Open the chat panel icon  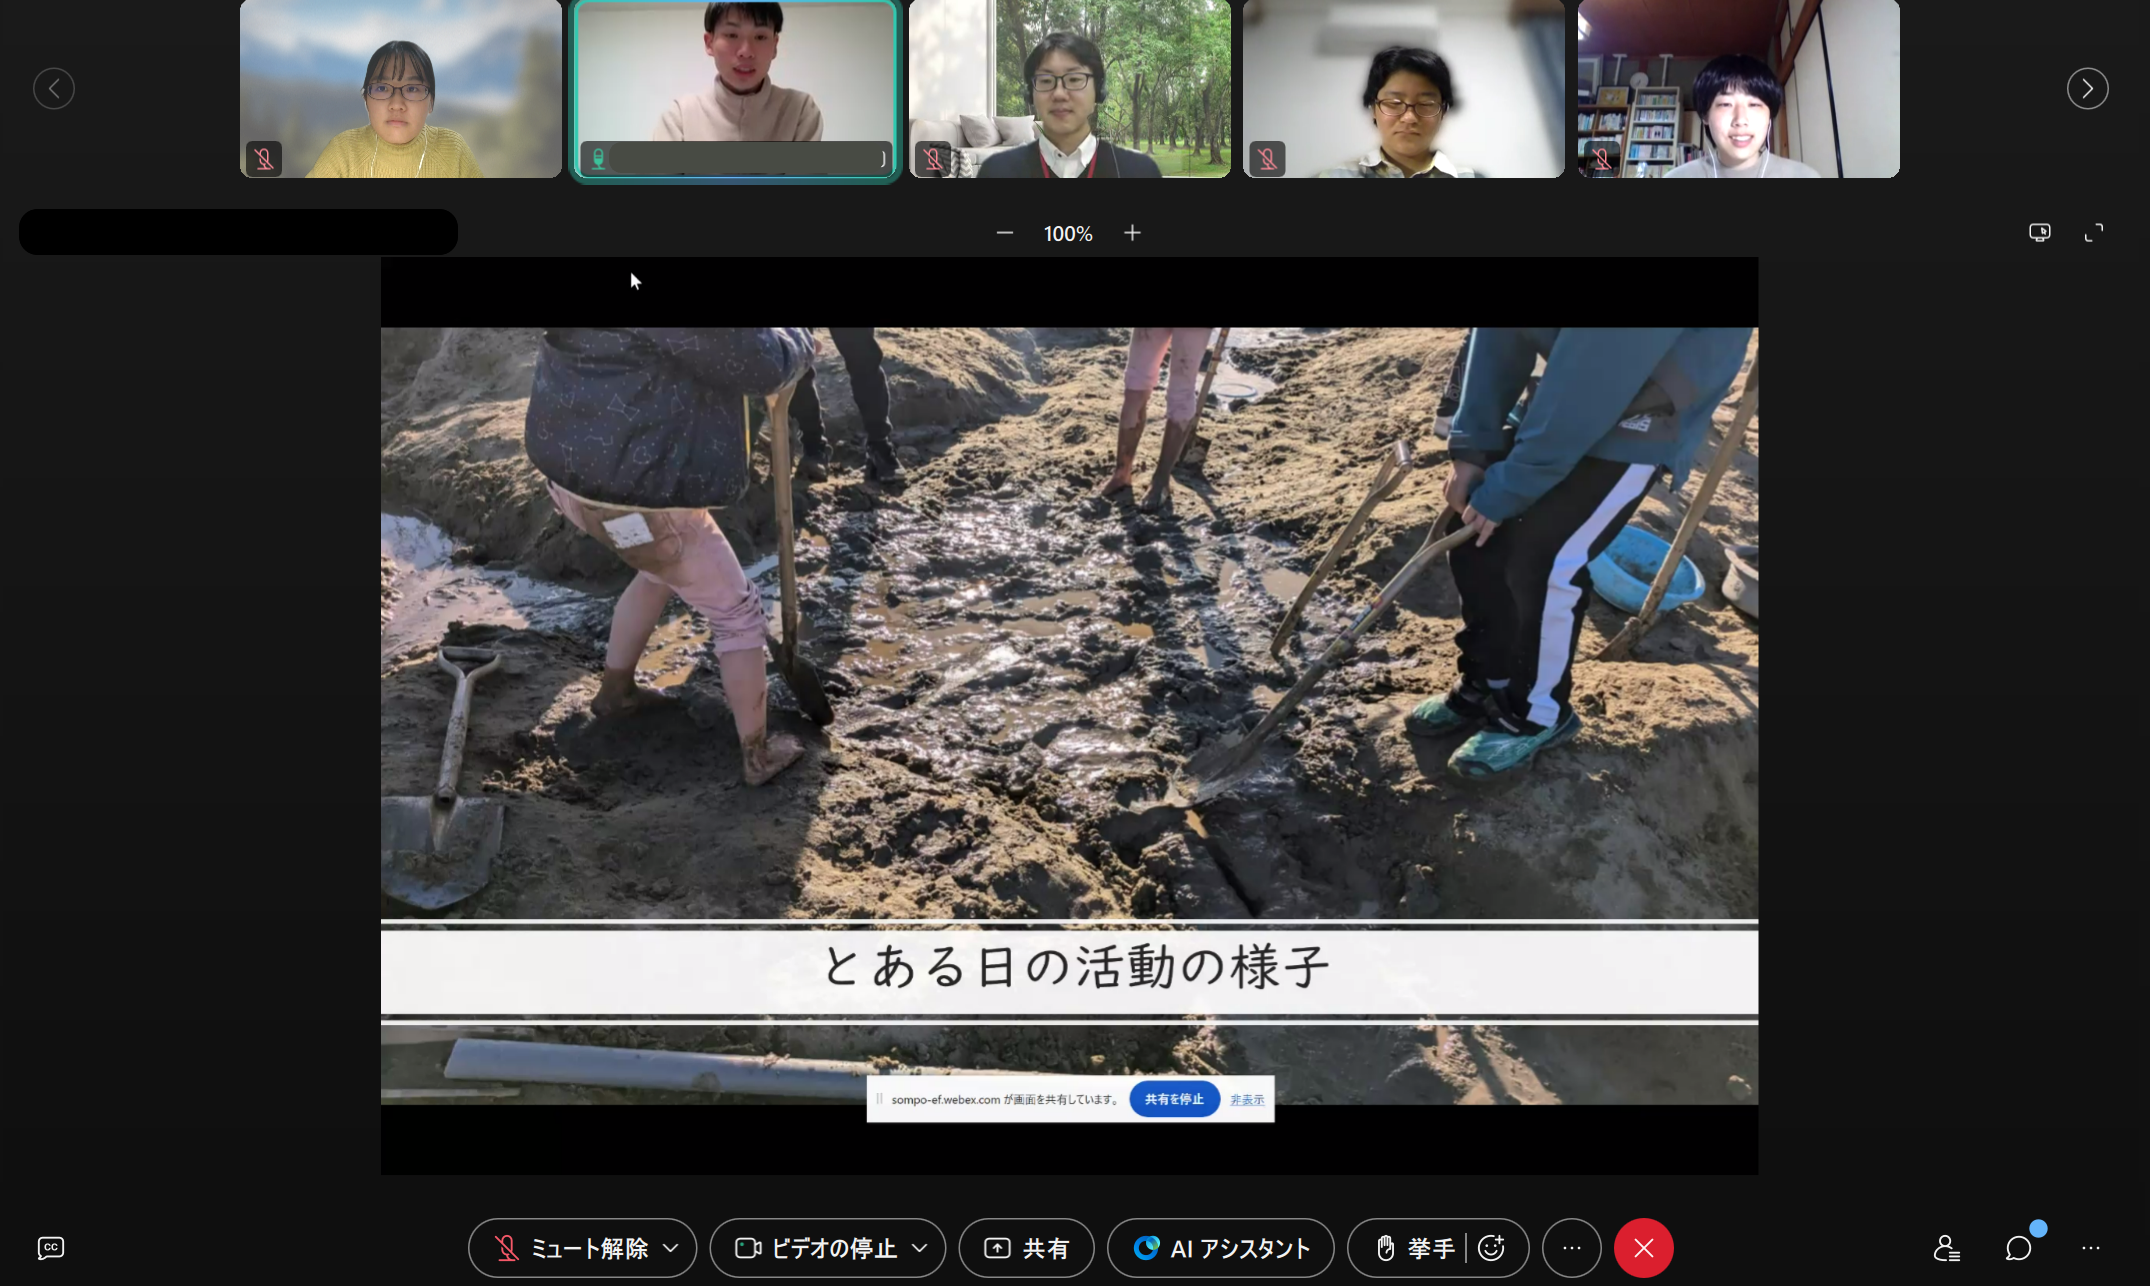click(2018, 1247)
